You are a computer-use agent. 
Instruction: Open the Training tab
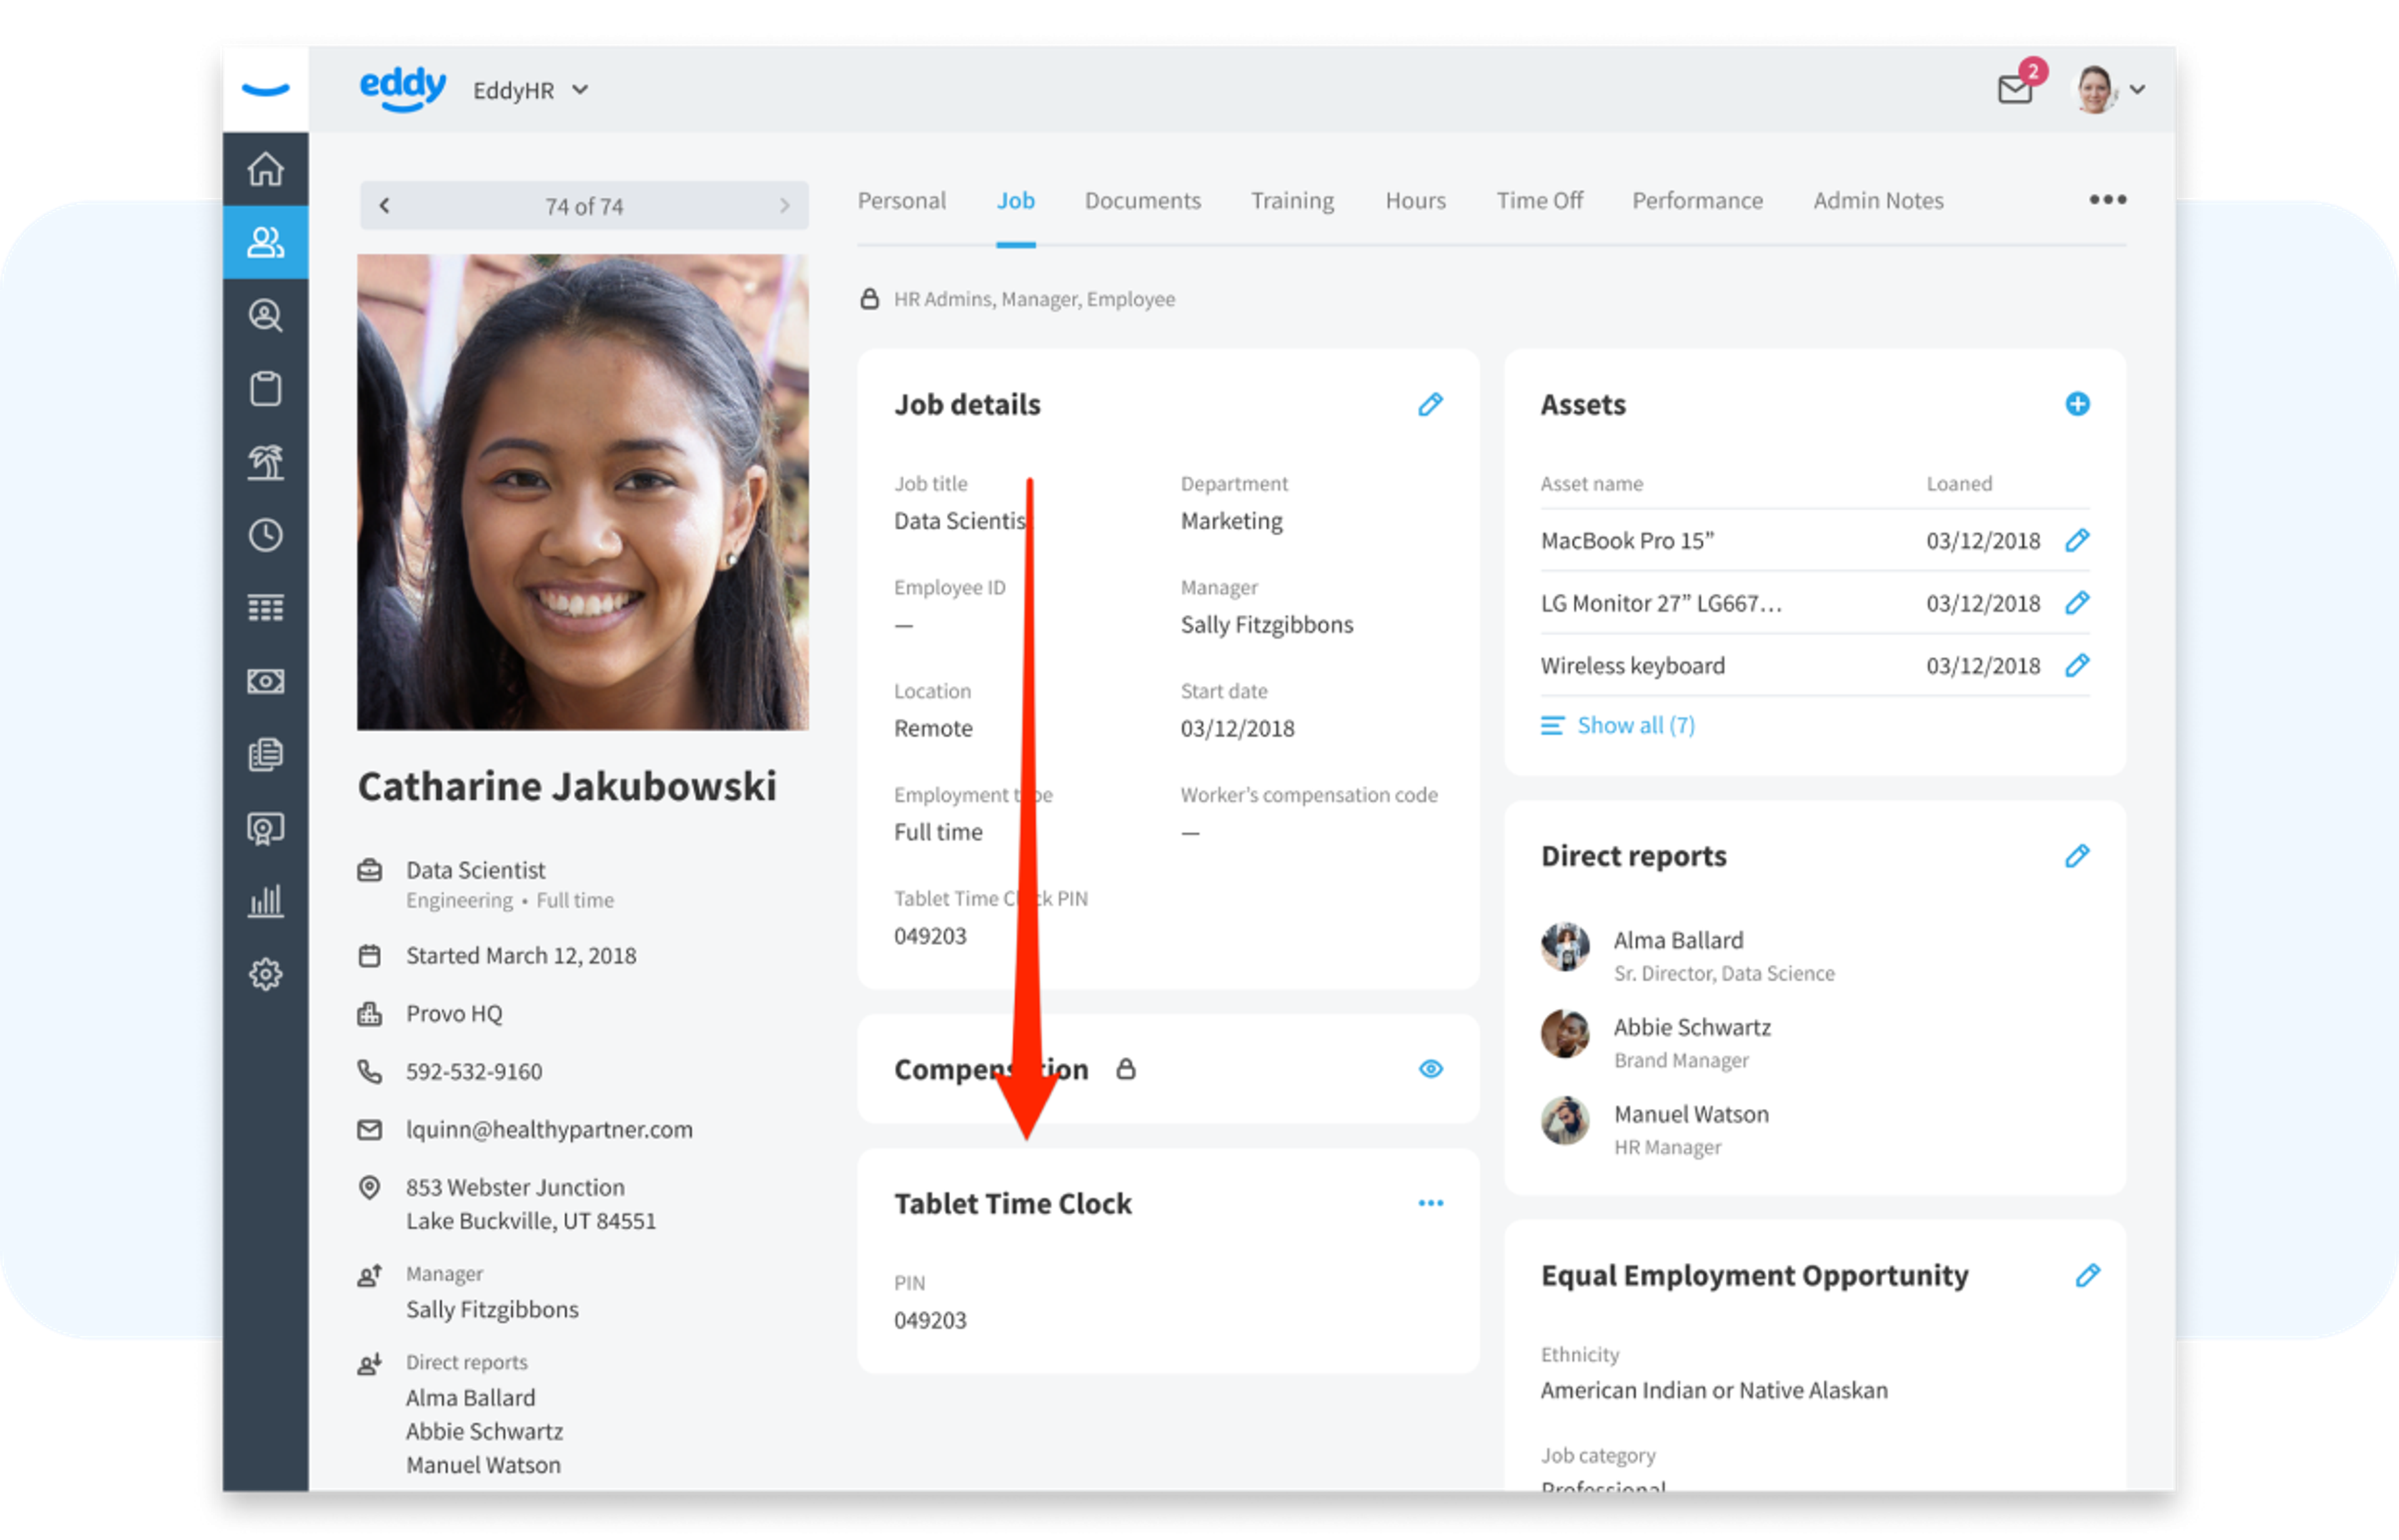tap(1292, 201)
